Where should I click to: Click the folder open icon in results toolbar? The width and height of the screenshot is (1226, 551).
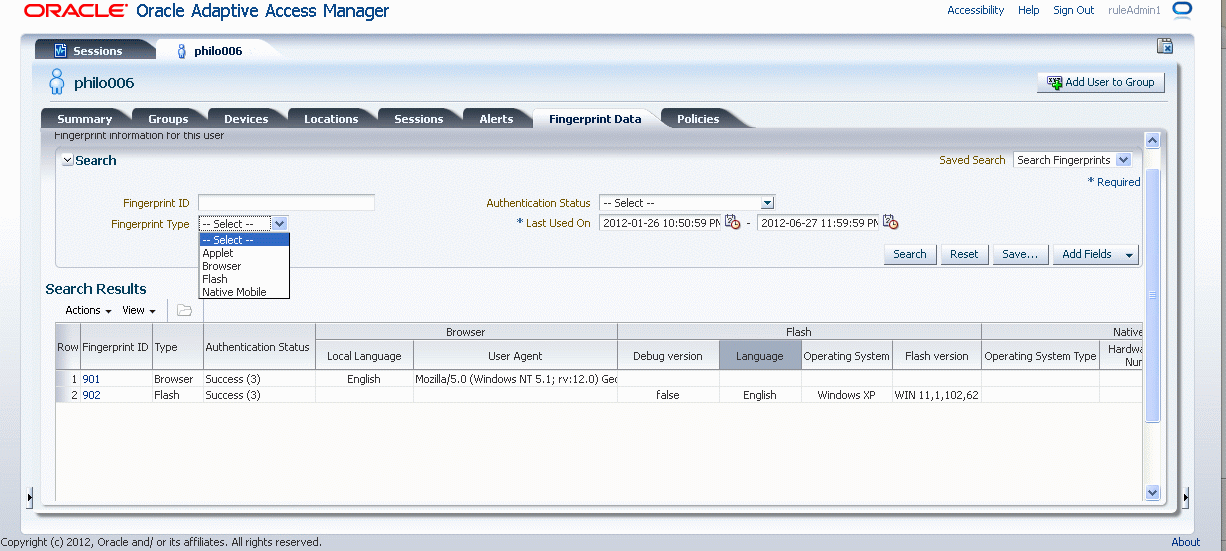click(184, 310)
